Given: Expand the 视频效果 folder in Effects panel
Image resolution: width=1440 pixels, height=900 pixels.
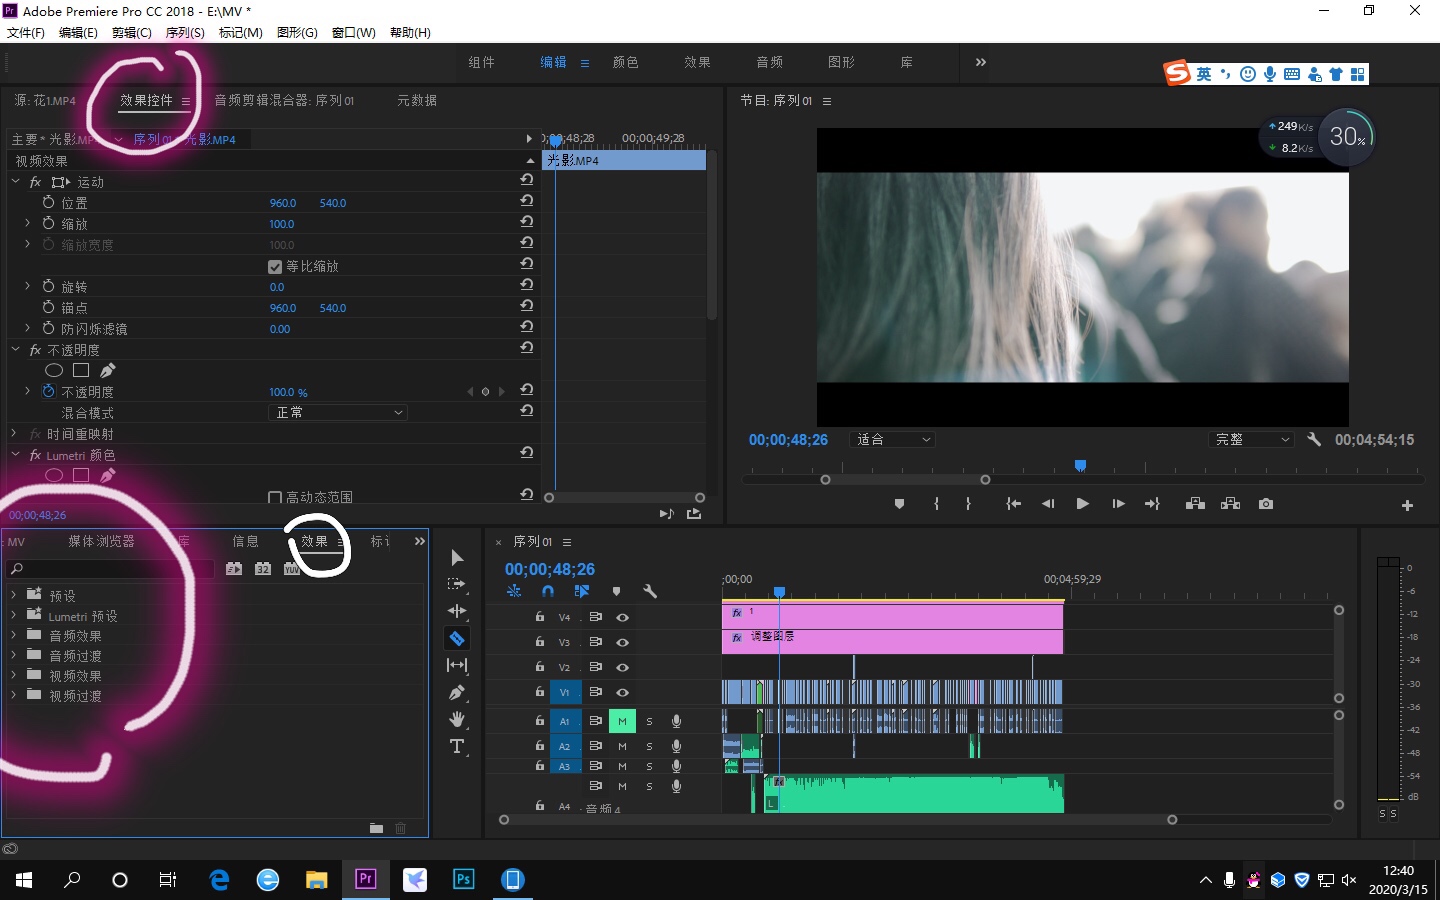Looking at the screenshot, I should [14, 676].
